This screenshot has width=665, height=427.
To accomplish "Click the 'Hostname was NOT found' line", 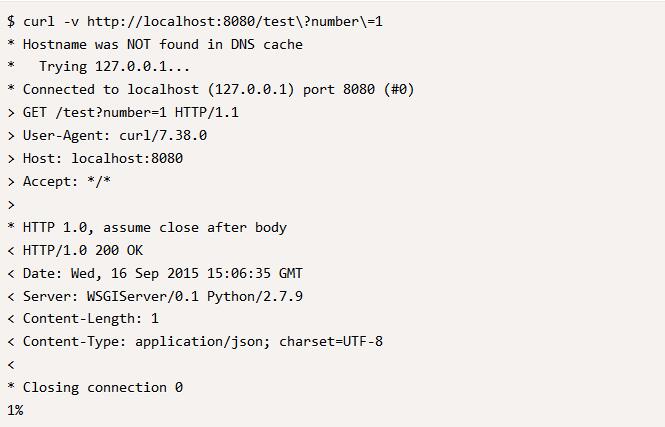I will [x=155, y=44].
